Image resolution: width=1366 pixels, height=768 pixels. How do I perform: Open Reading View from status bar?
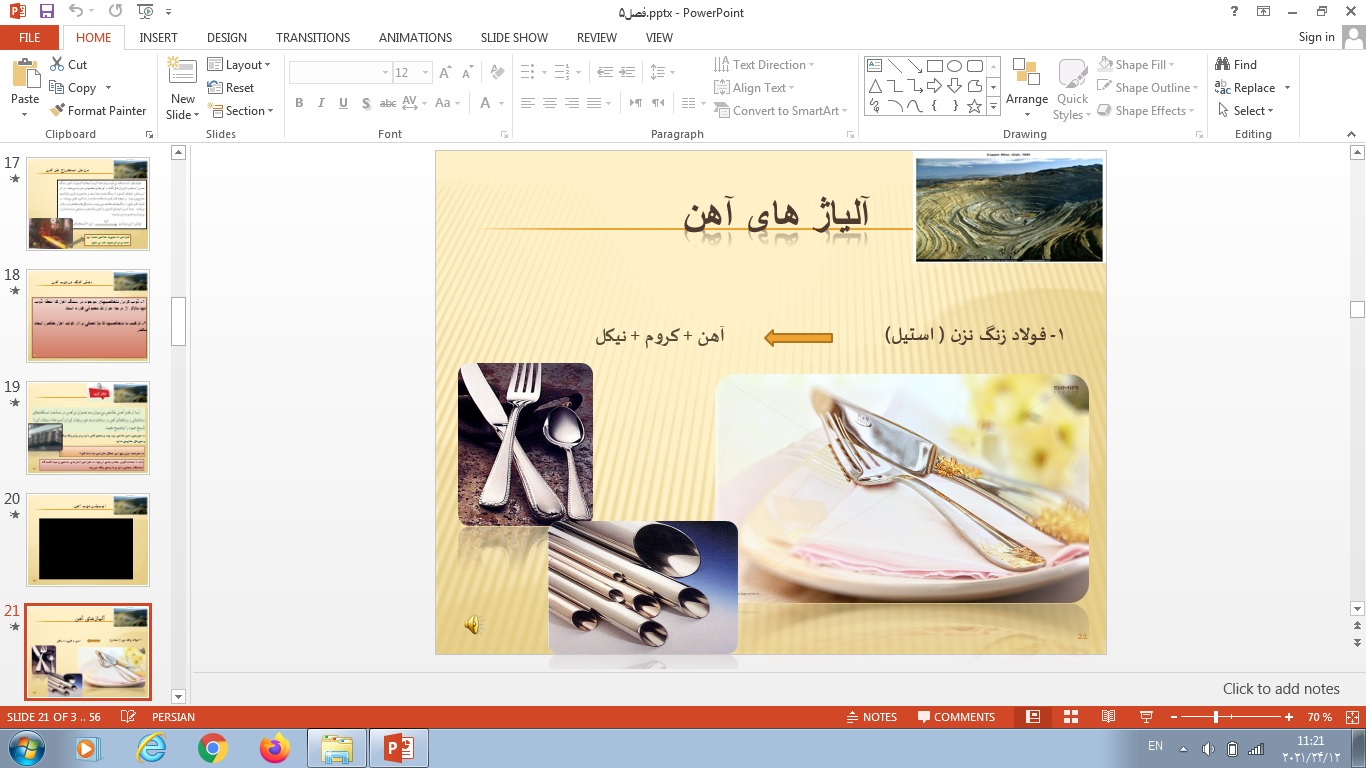pyautogui.click(x=1108, y=717)
